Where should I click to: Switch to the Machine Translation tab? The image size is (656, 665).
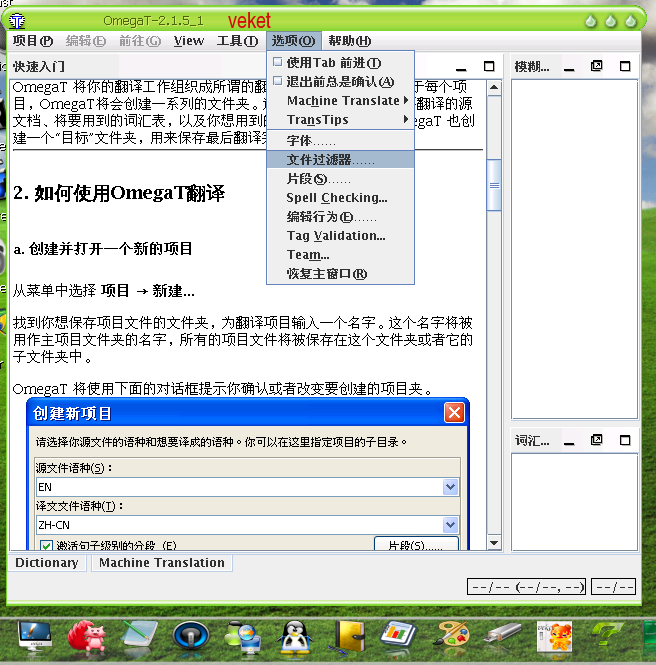click(x=162, y=563)
